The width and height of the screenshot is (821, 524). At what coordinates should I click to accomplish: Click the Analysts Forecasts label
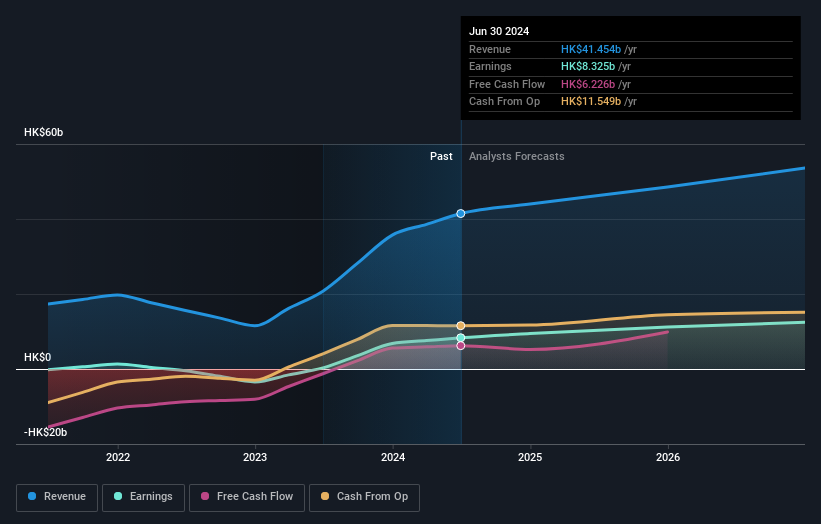(x=517, y=156)
